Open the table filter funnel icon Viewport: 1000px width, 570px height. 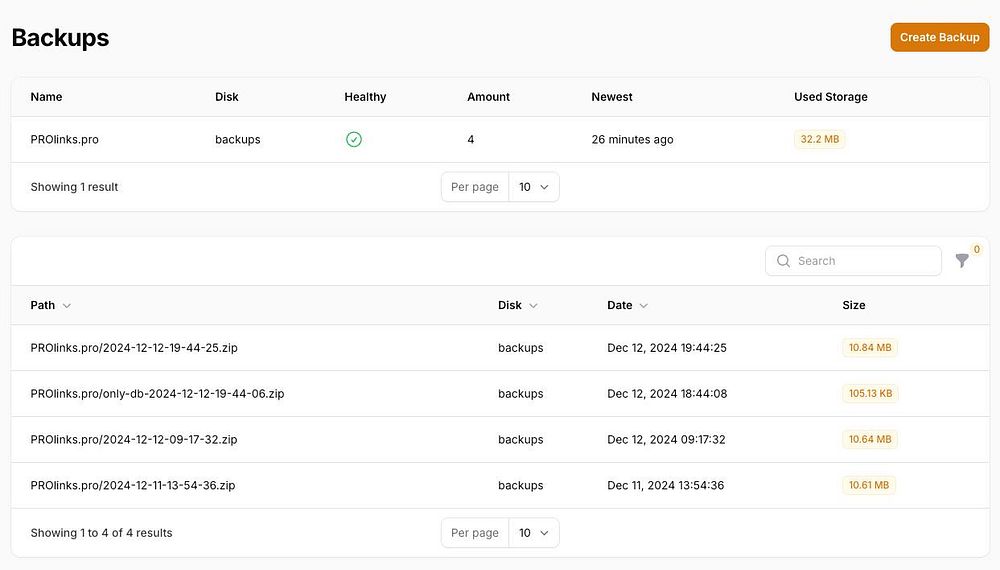click(962, 261)
